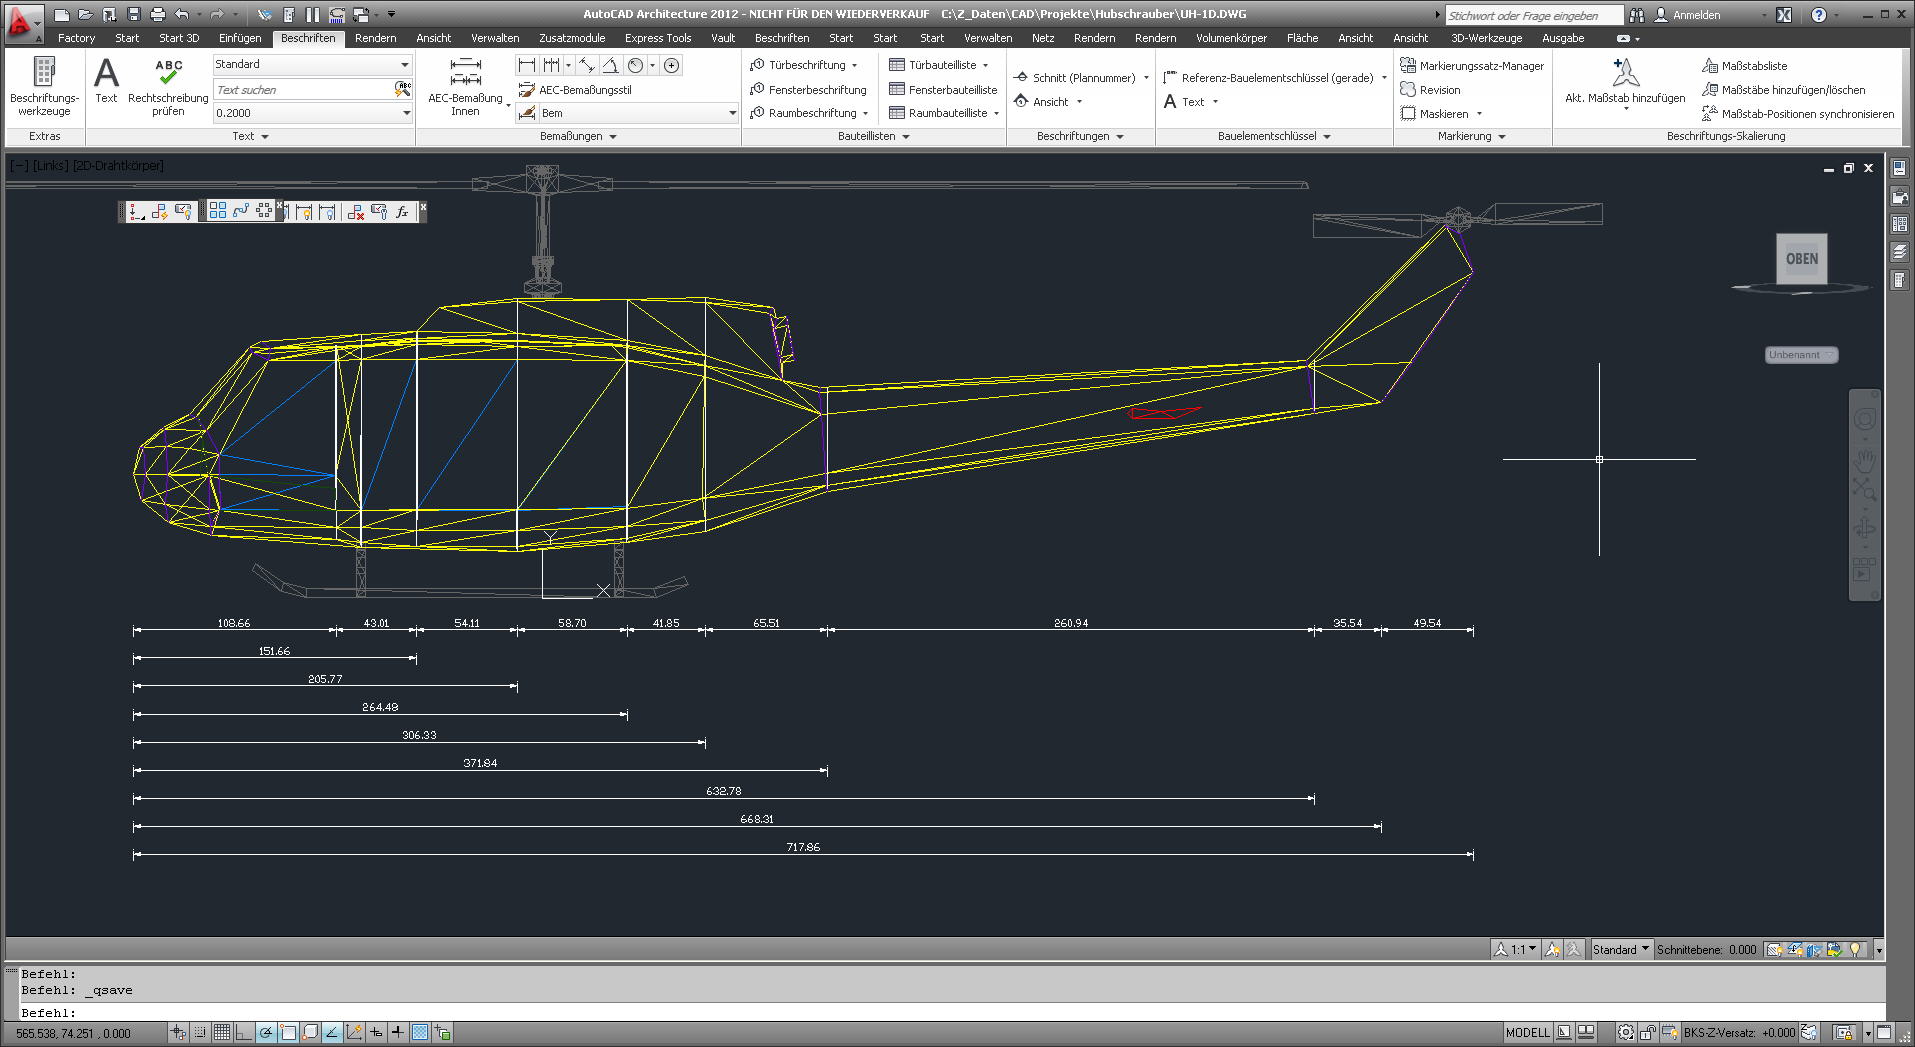1915x1047 pixels.
Task: Click the Text suchen search field
Action: click(x=303, y=90)
